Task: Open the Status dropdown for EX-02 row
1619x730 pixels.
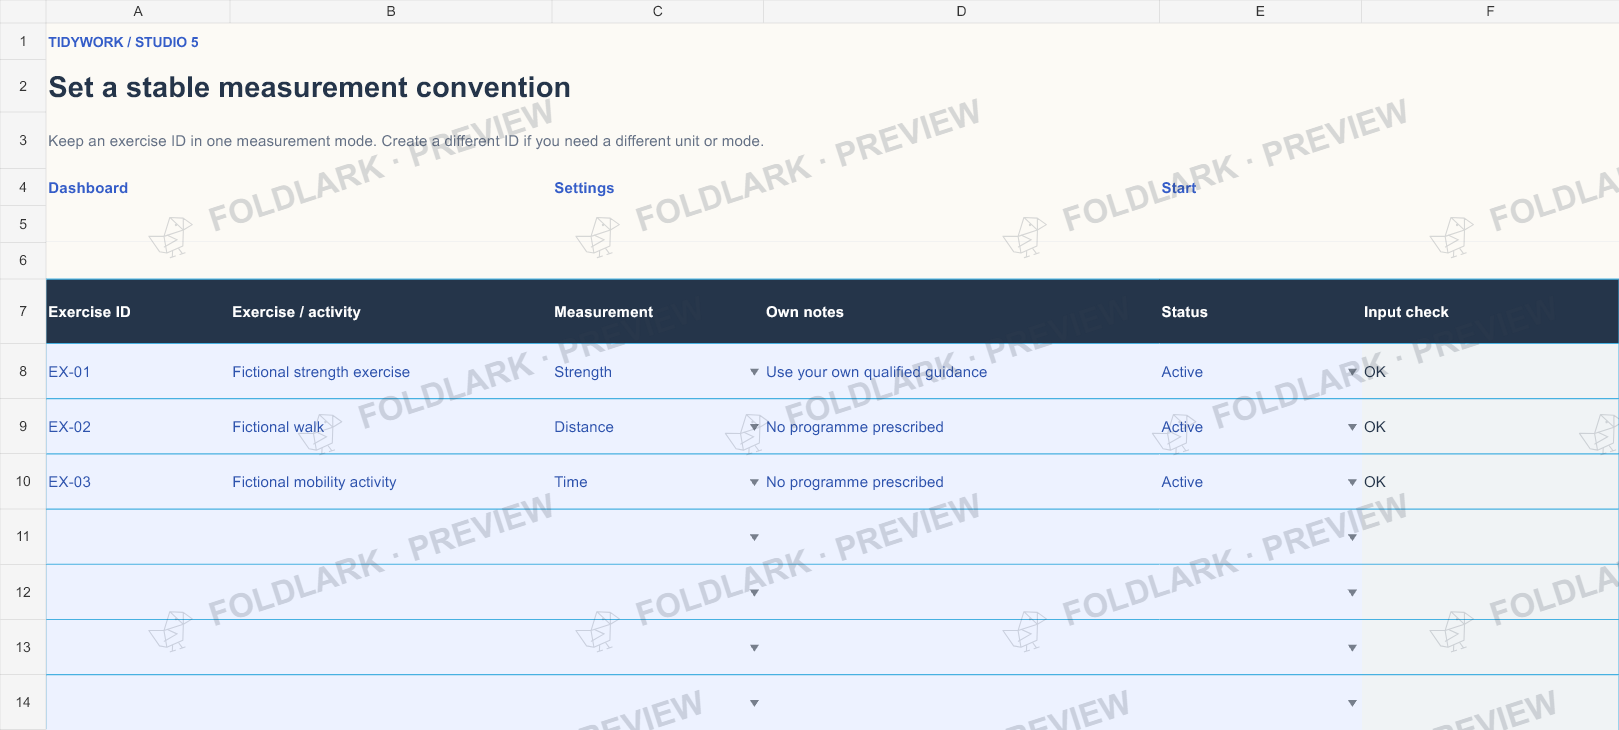Action: [1352, 427]
